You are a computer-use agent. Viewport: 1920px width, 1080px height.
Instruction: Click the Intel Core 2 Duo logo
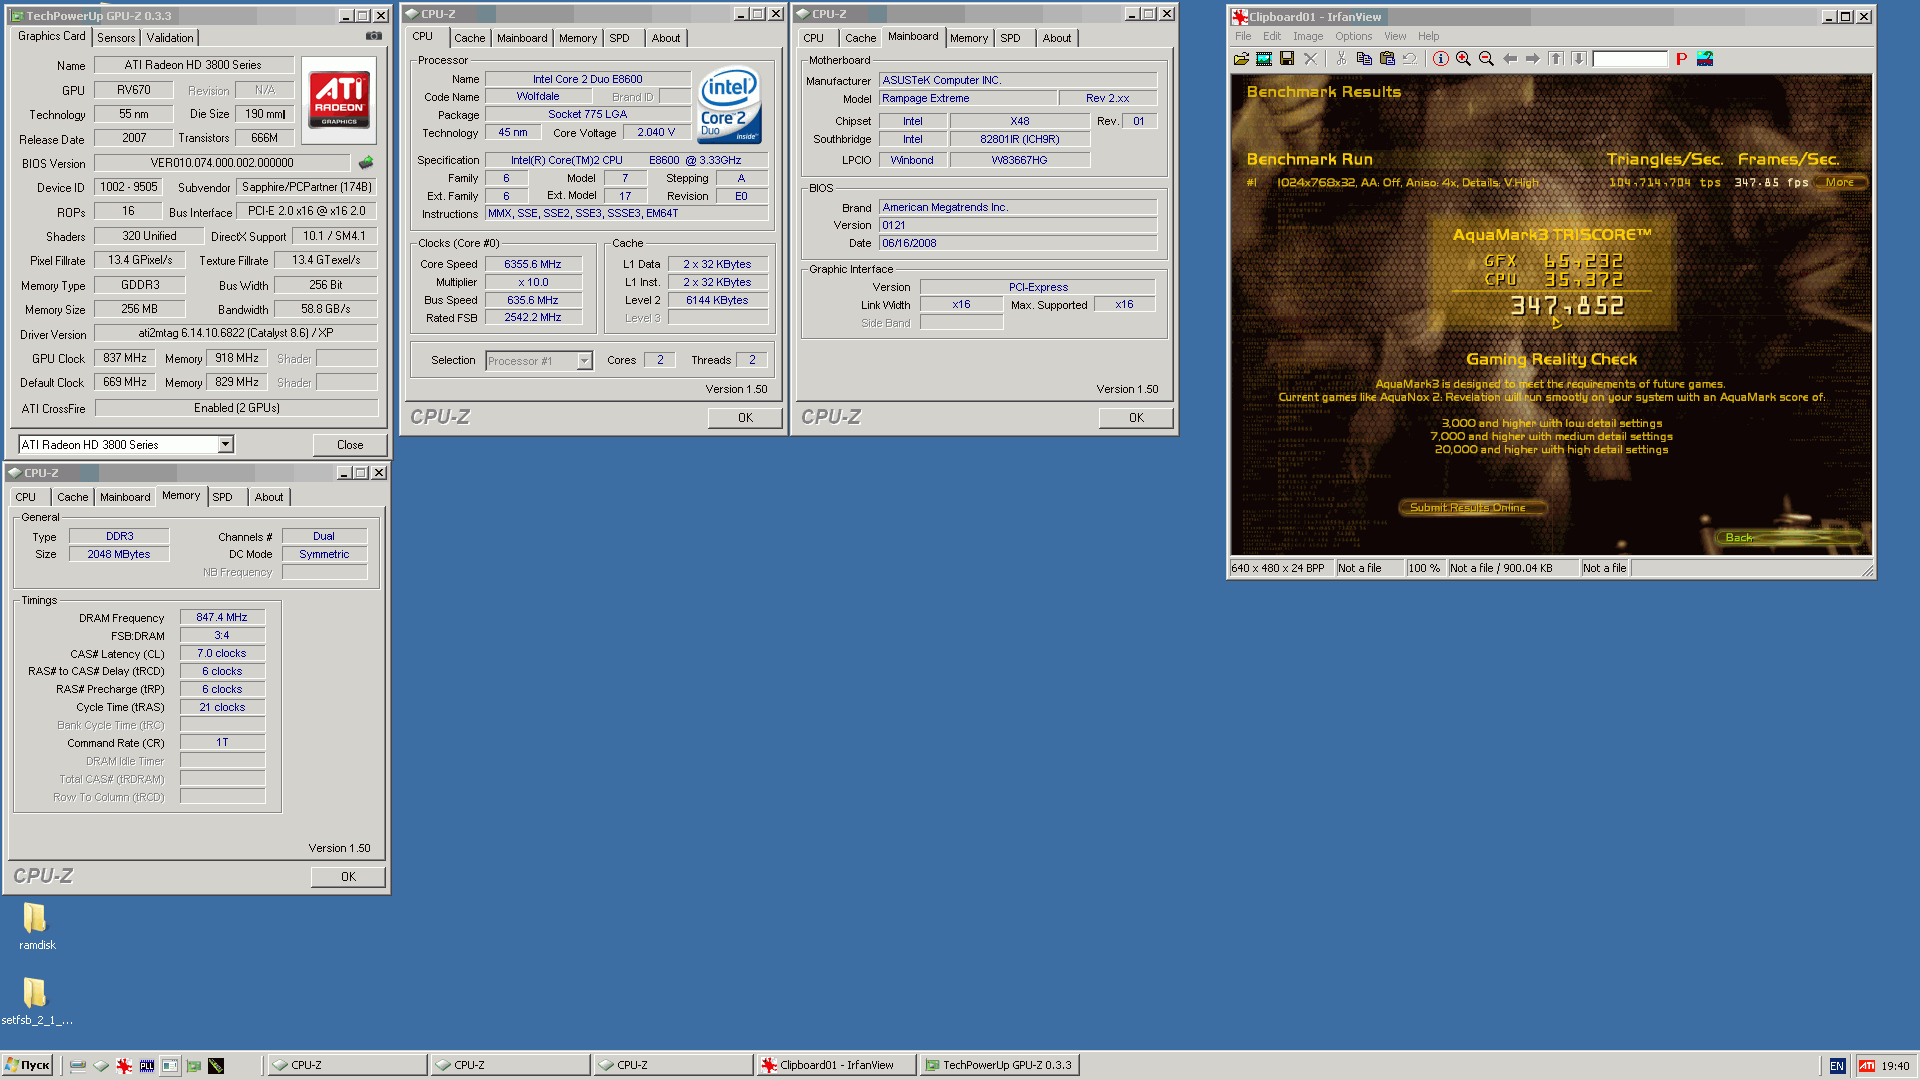(729, 105)
